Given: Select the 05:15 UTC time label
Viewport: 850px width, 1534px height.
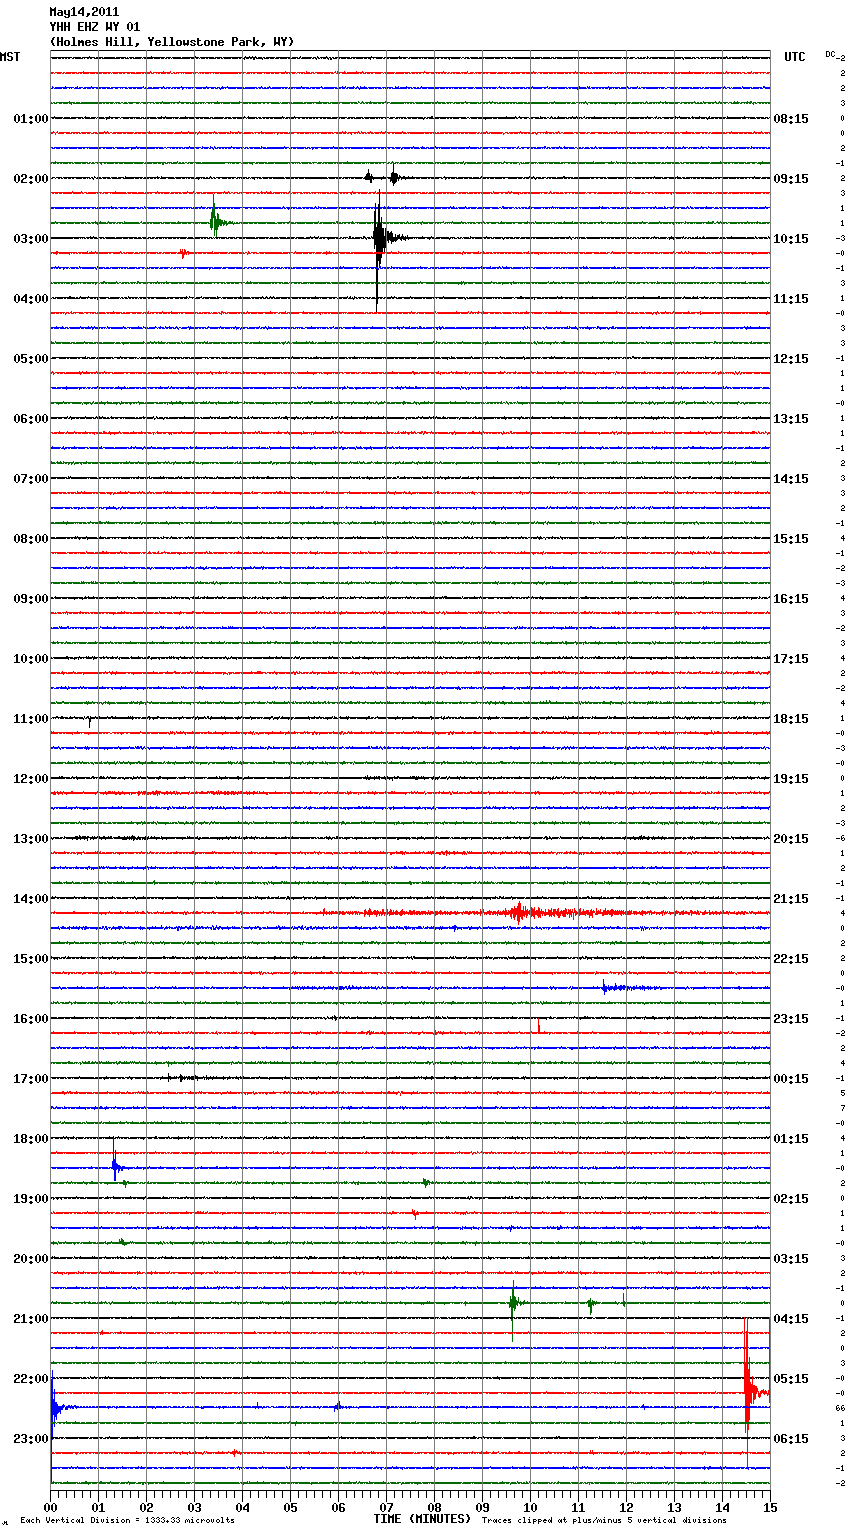Looking at the screenshot, I should point(791,1379).
